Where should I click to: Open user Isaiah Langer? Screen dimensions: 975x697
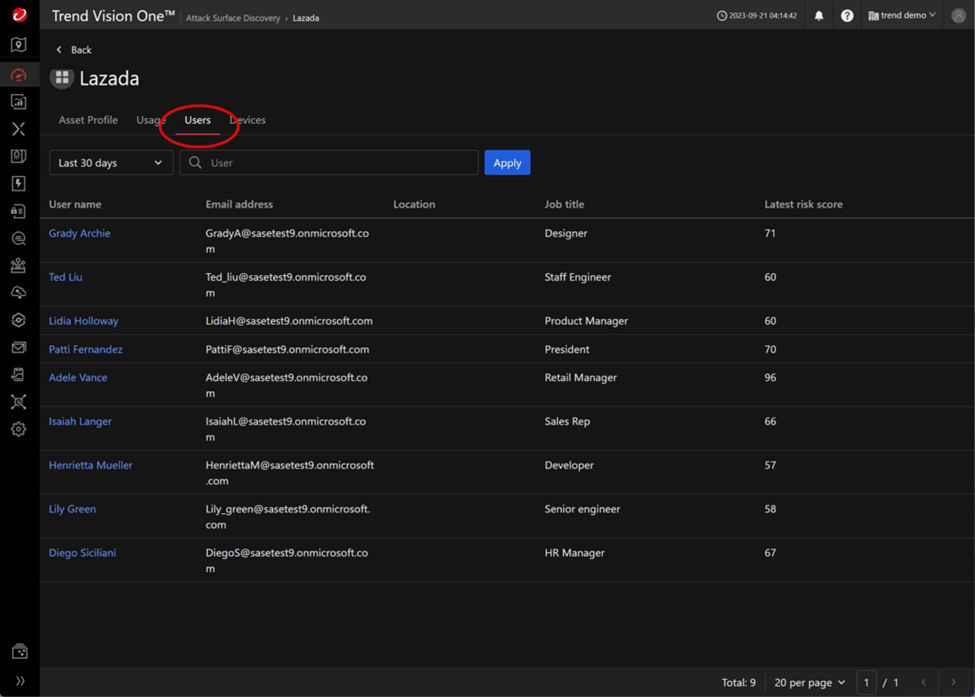tap(80, 422)
